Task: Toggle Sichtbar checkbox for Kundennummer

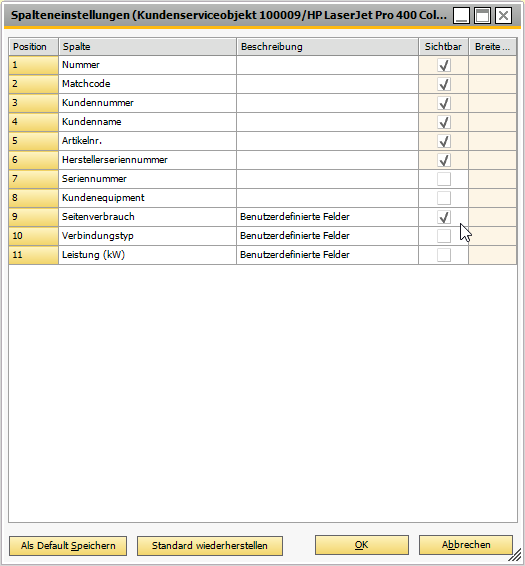Action: pyautogui.click(x=444, y=103)
